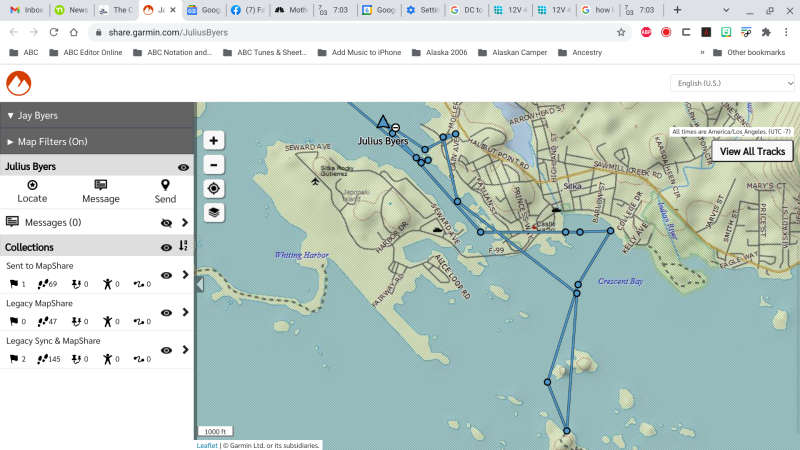Click View All Tracks button

pos(752,151)
